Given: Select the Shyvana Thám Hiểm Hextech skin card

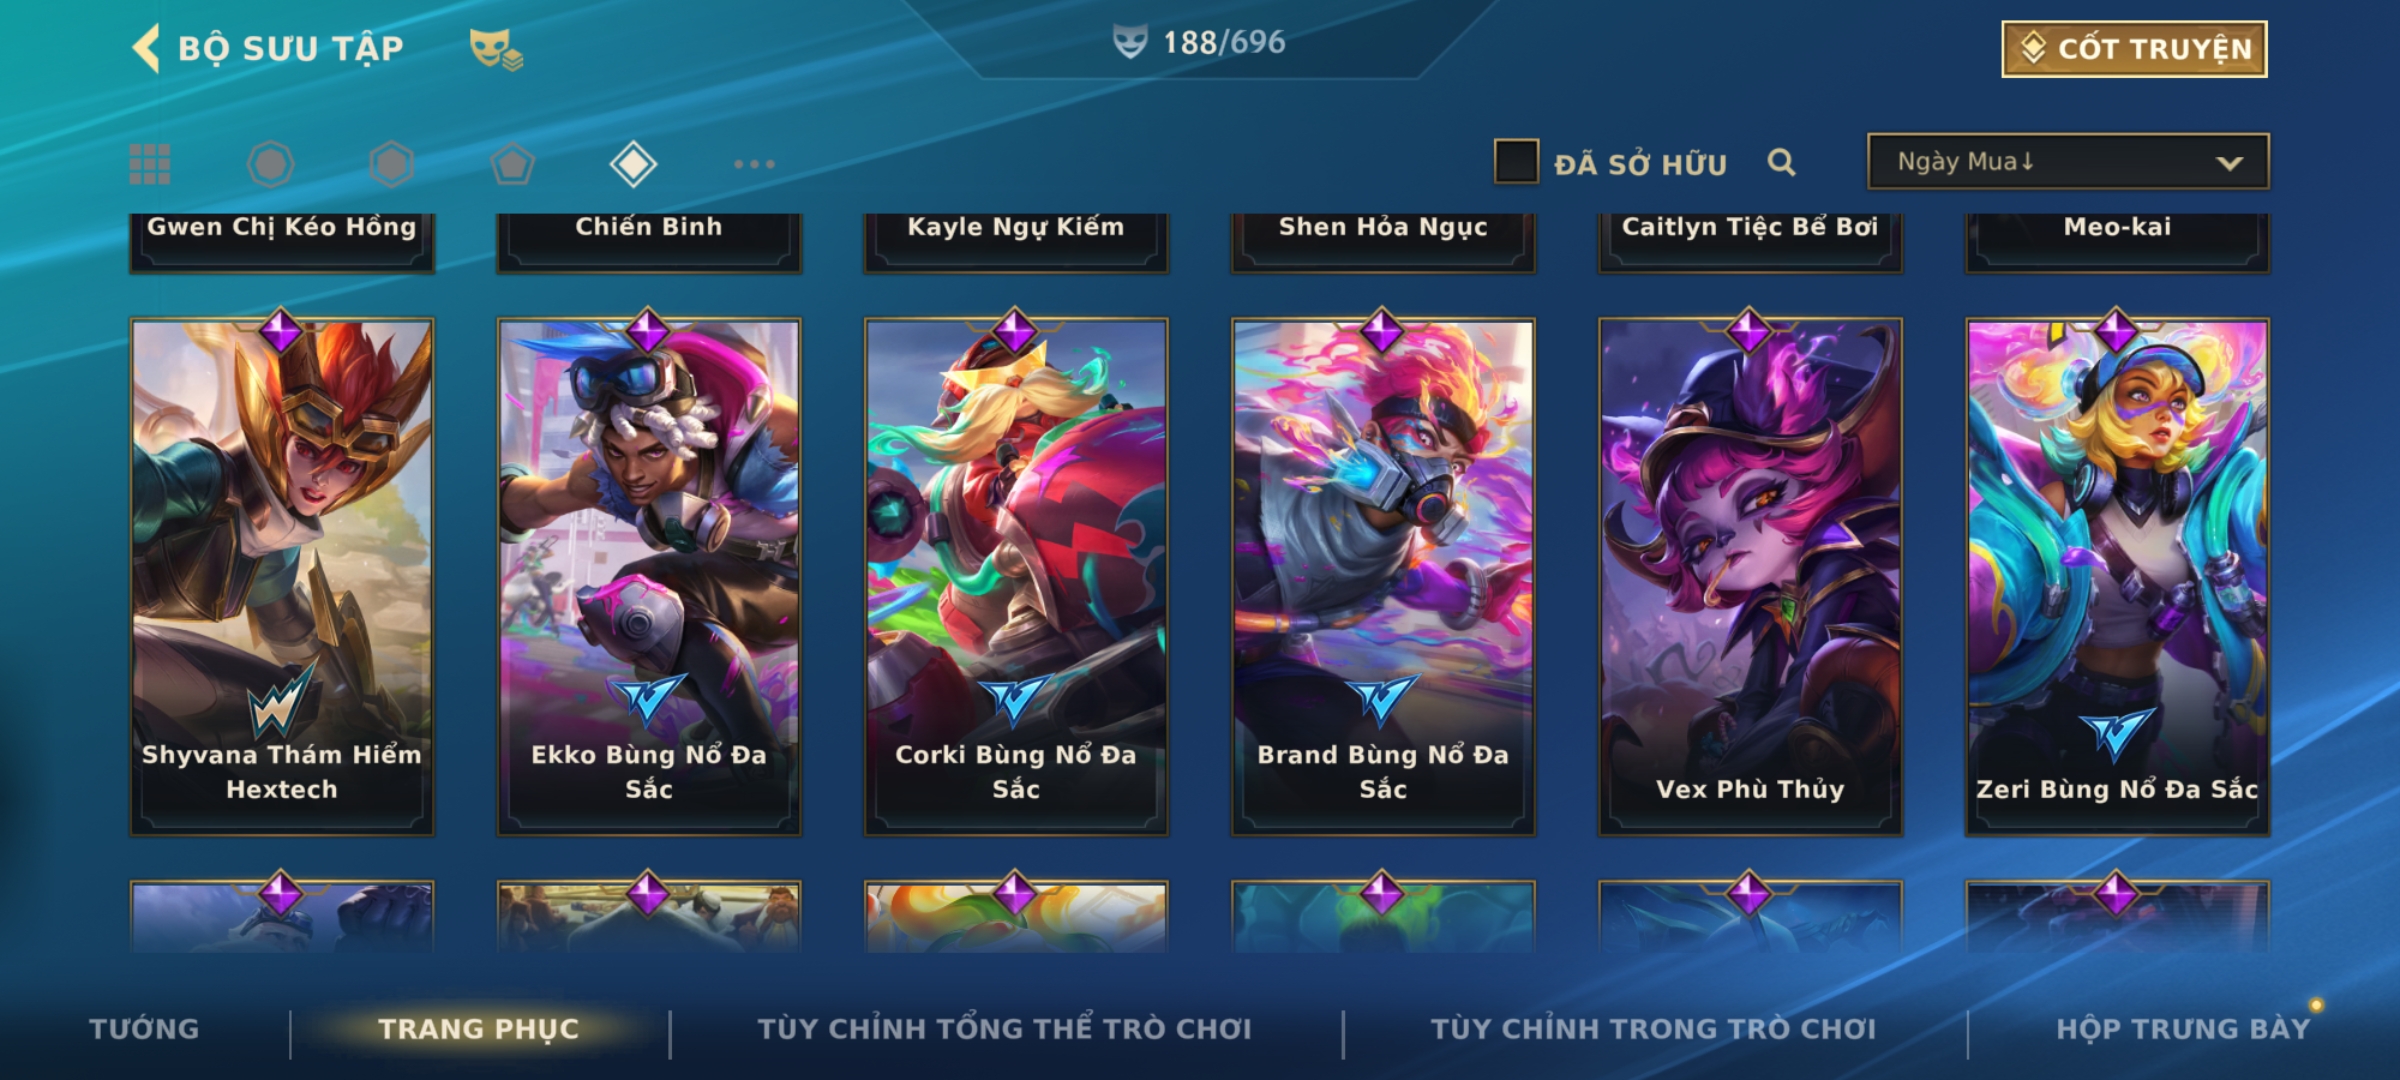Looking at the screenshot, I should 282,577.
